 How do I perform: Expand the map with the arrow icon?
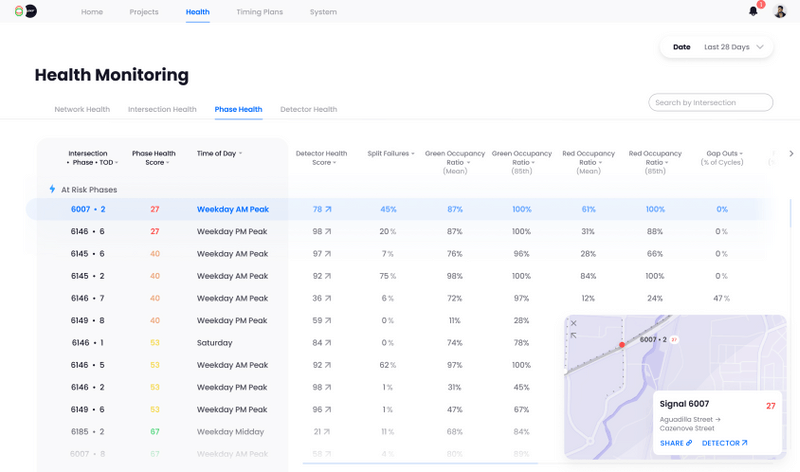pyautogui.click(x=573, y=335)
